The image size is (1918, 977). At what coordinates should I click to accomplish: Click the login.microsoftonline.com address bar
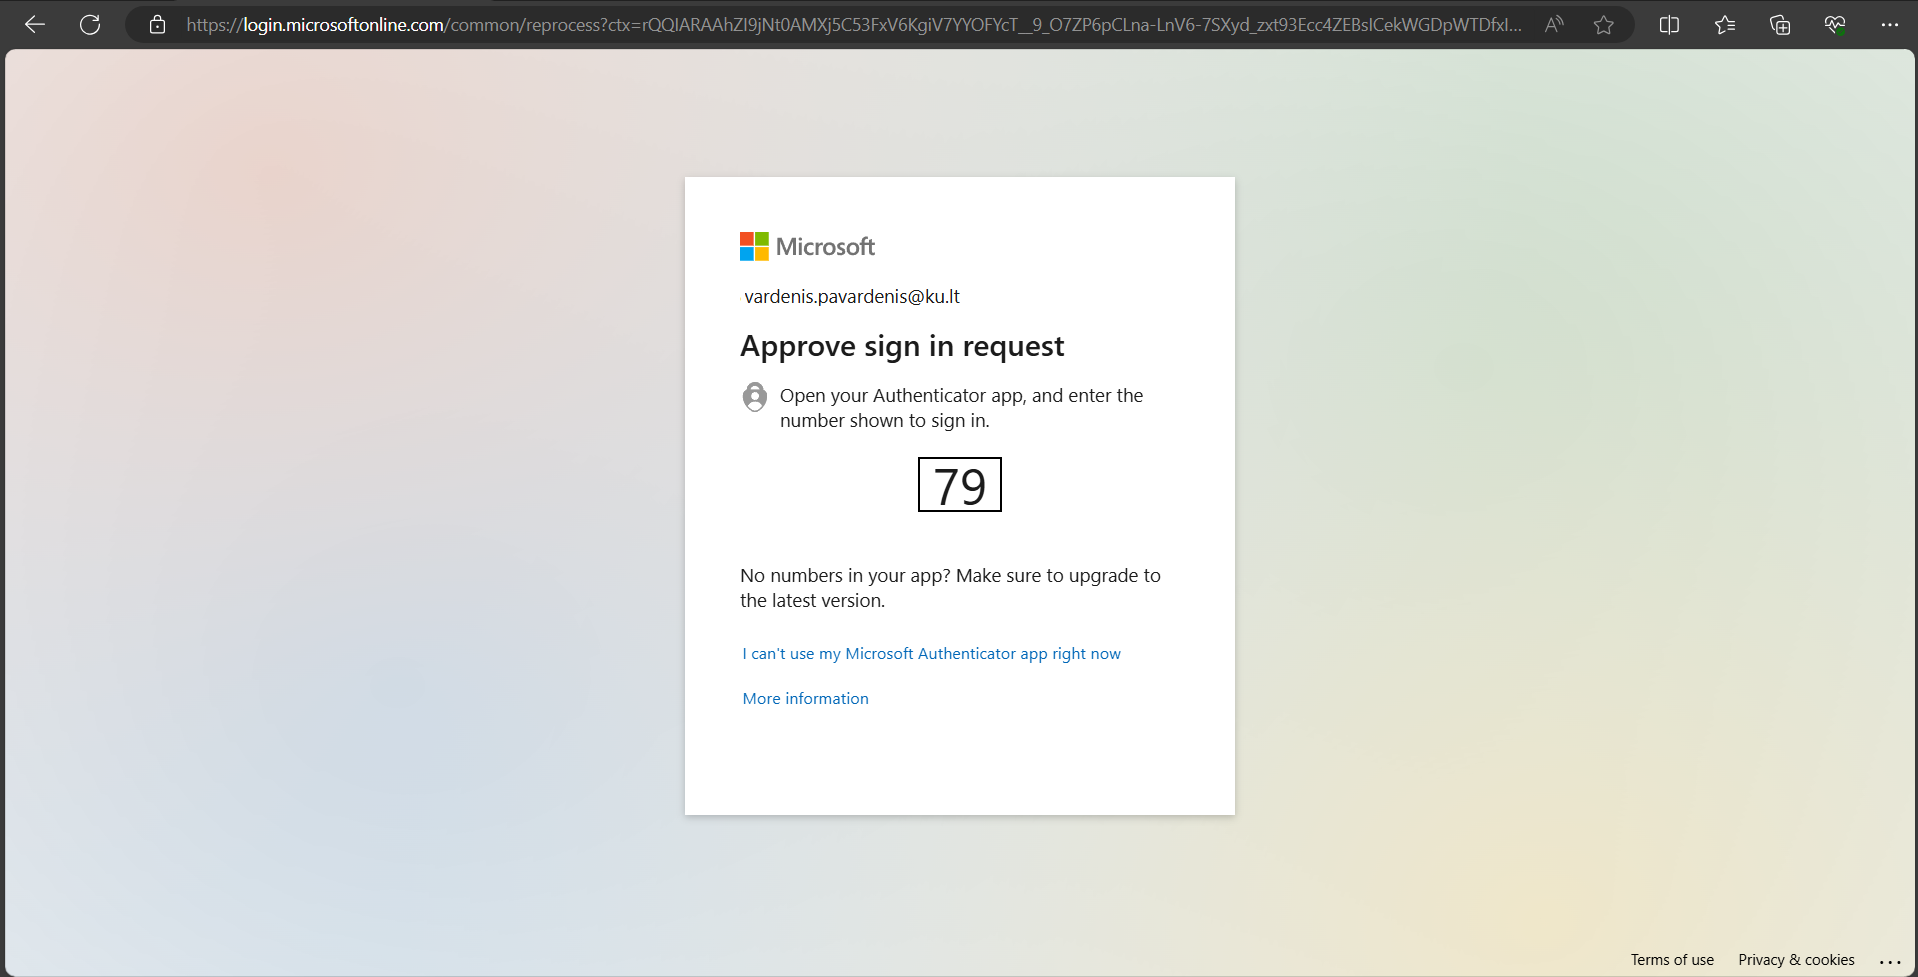click(x=850, y=25)
